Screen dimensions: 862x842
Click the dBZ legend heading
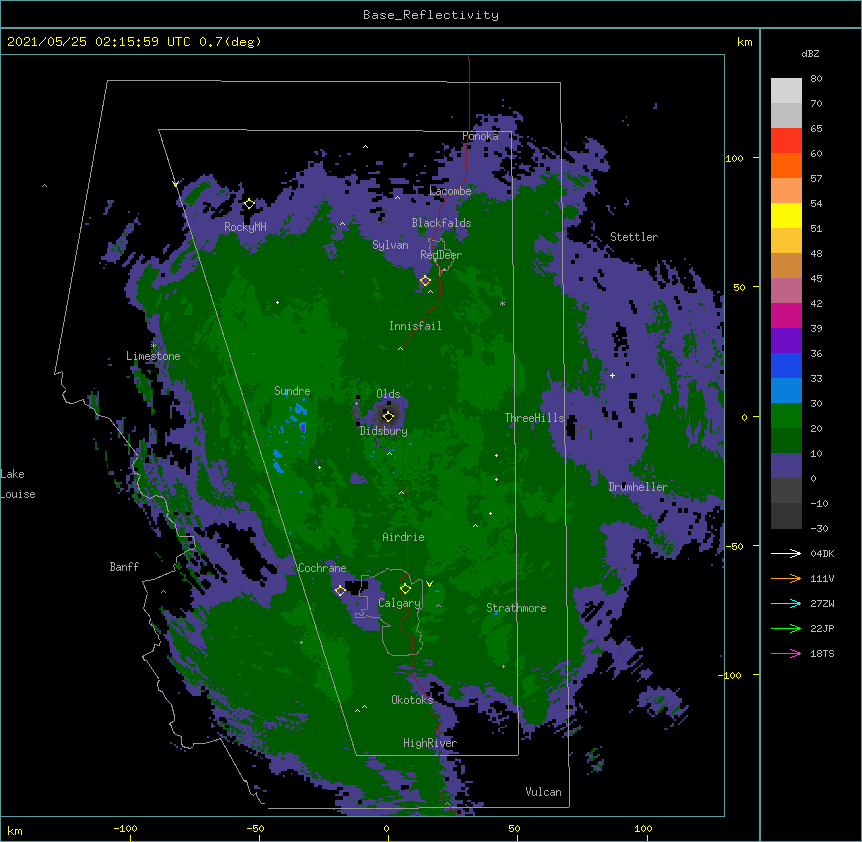click(x=810, y=53)
